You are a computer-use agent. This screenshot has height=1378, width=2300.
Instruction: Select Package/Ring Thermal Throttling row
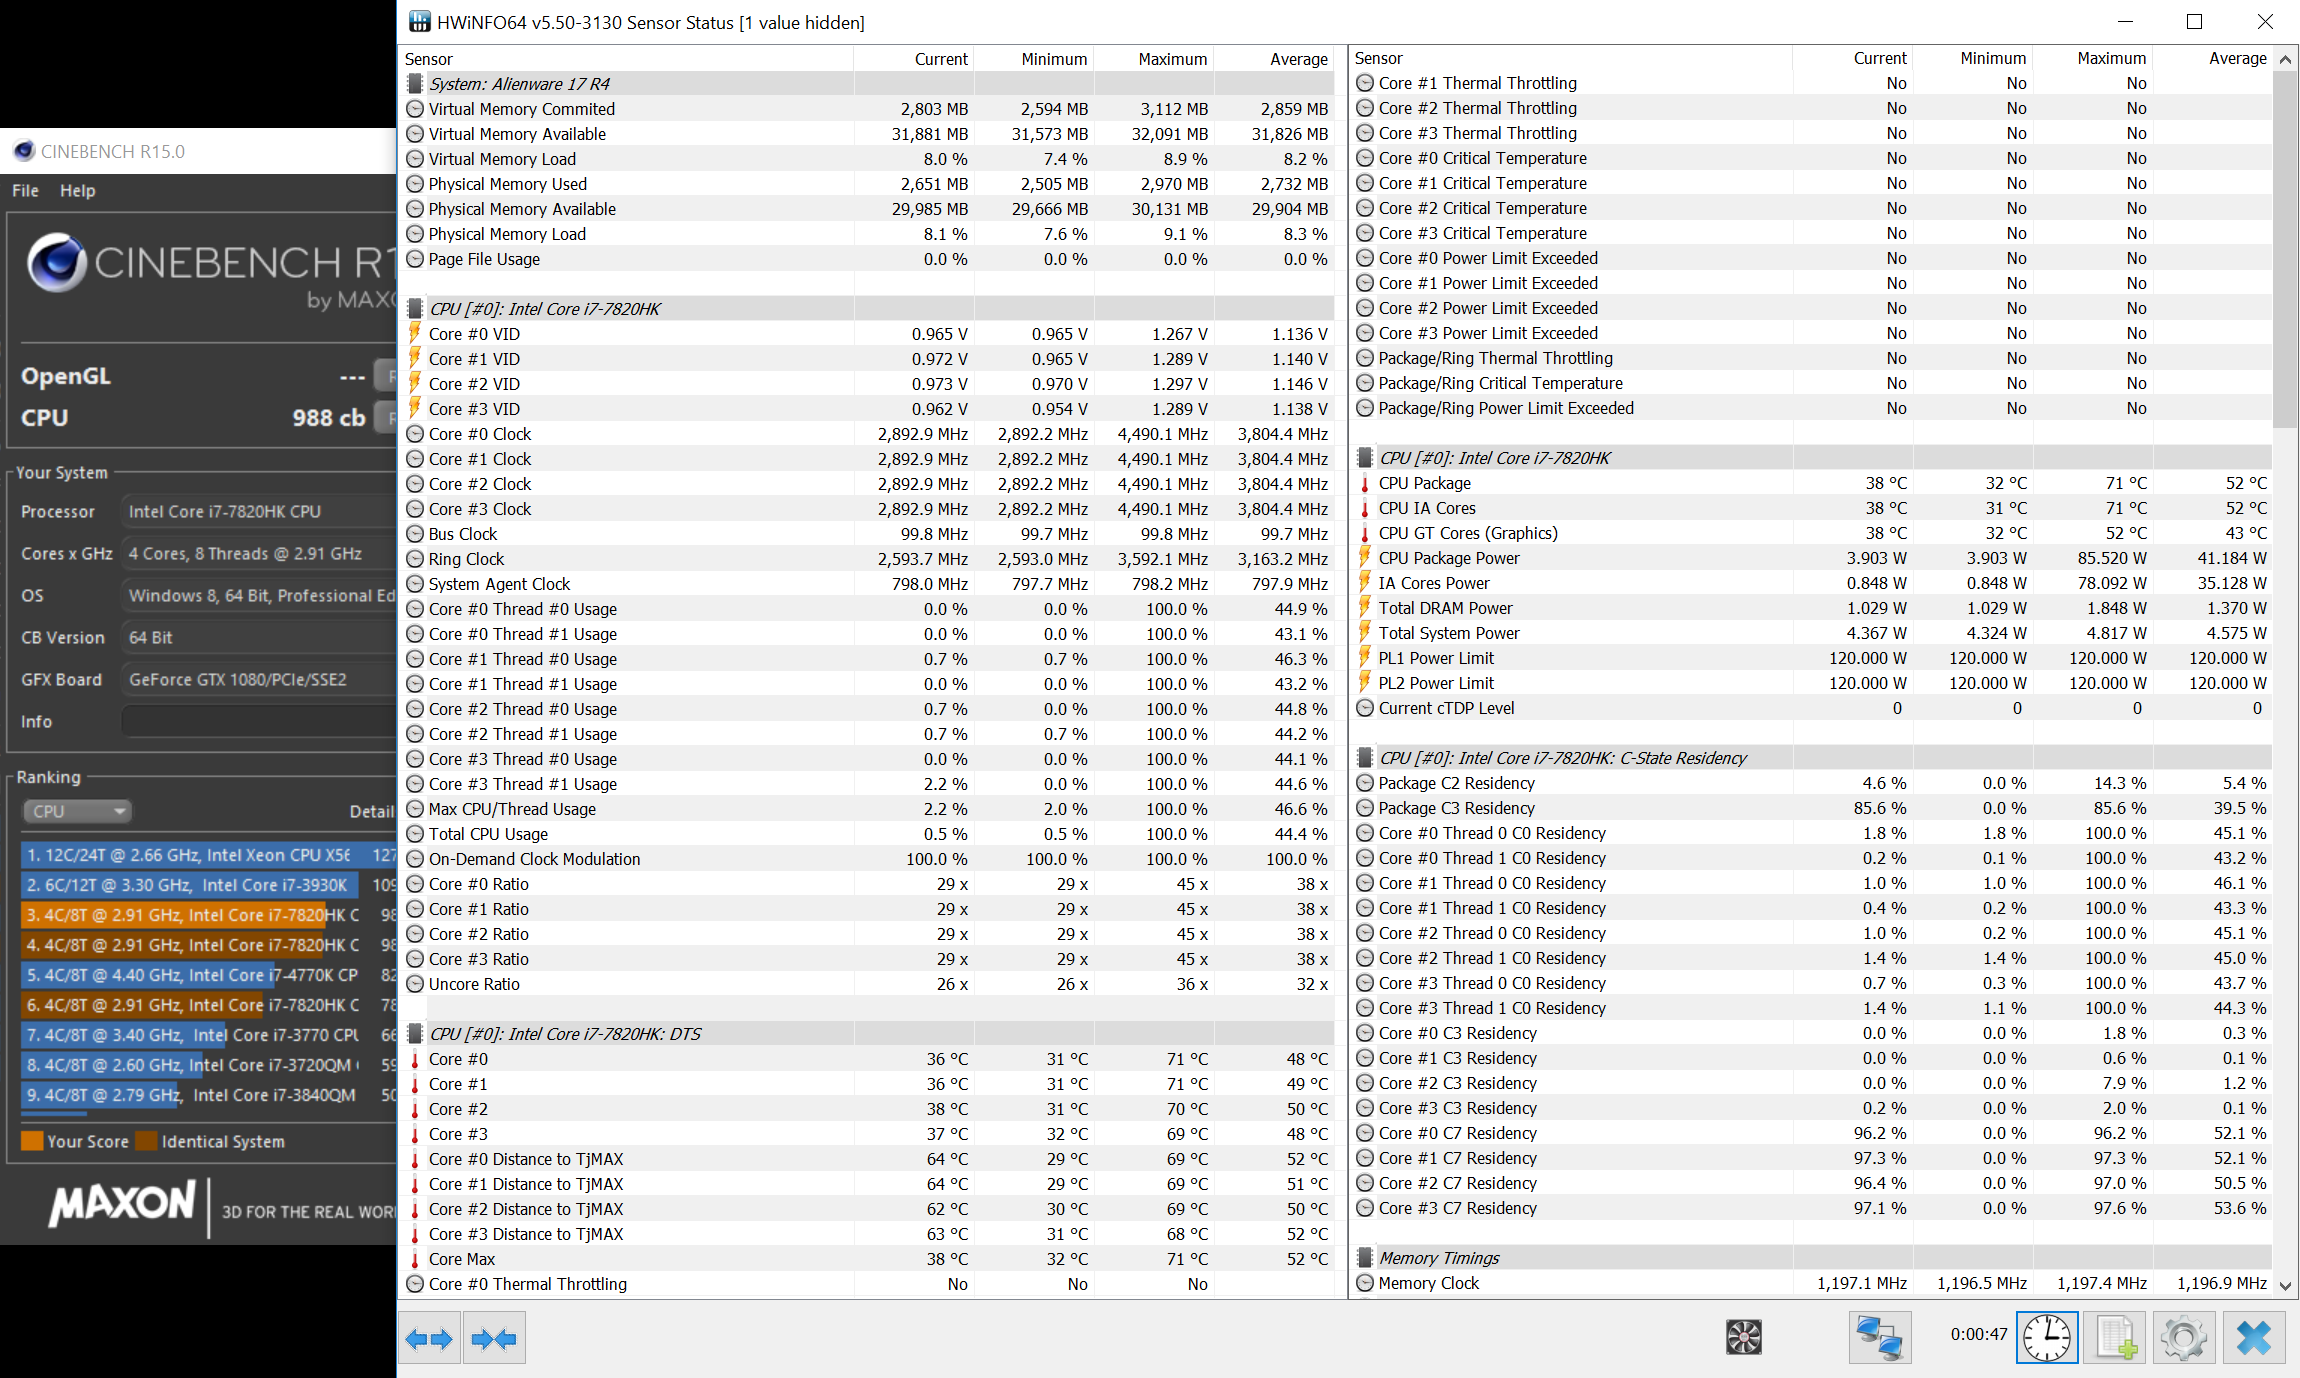(1812, 358)
